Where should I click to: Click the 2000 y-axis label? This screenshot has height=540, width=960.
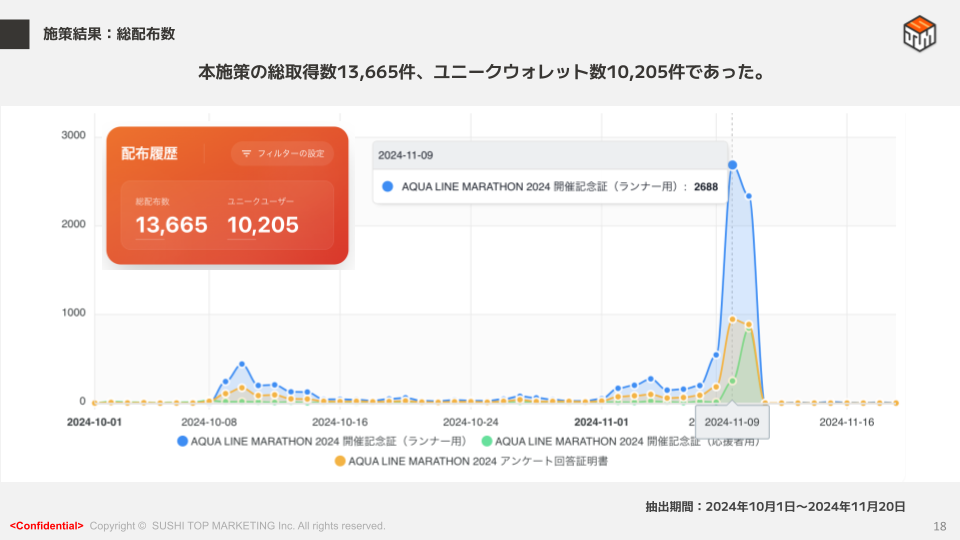tap(73, 224)
